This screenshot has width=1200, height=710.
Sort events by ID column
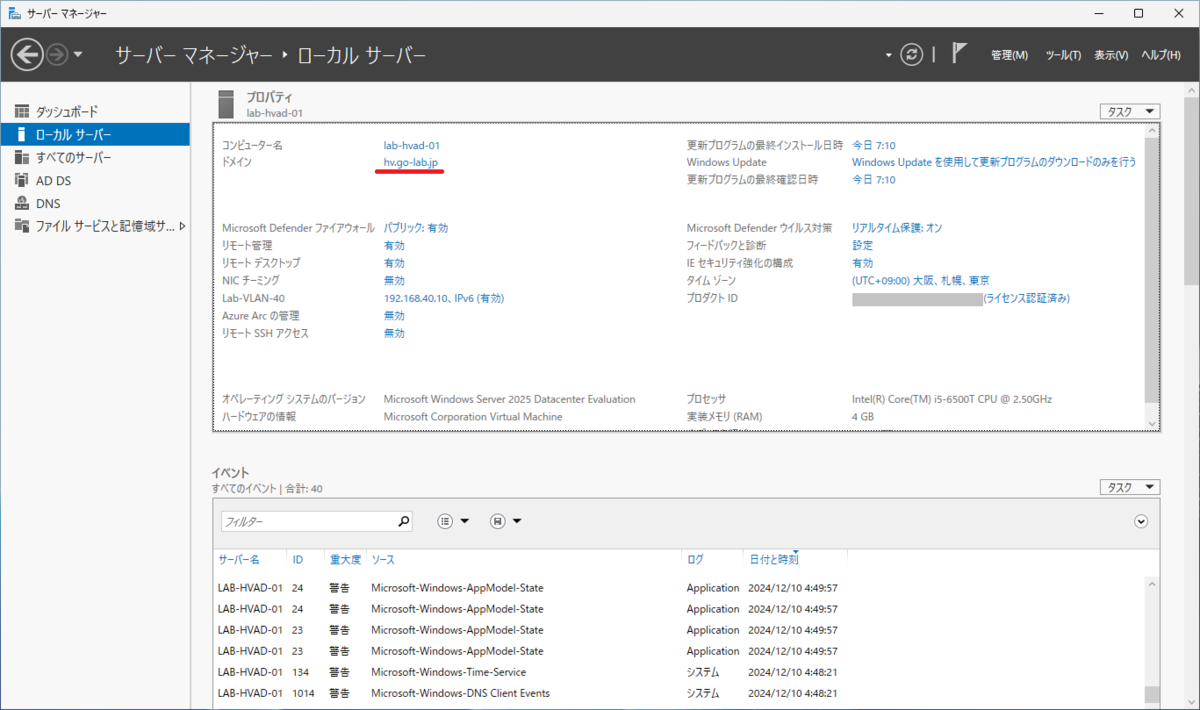(297, 559)
